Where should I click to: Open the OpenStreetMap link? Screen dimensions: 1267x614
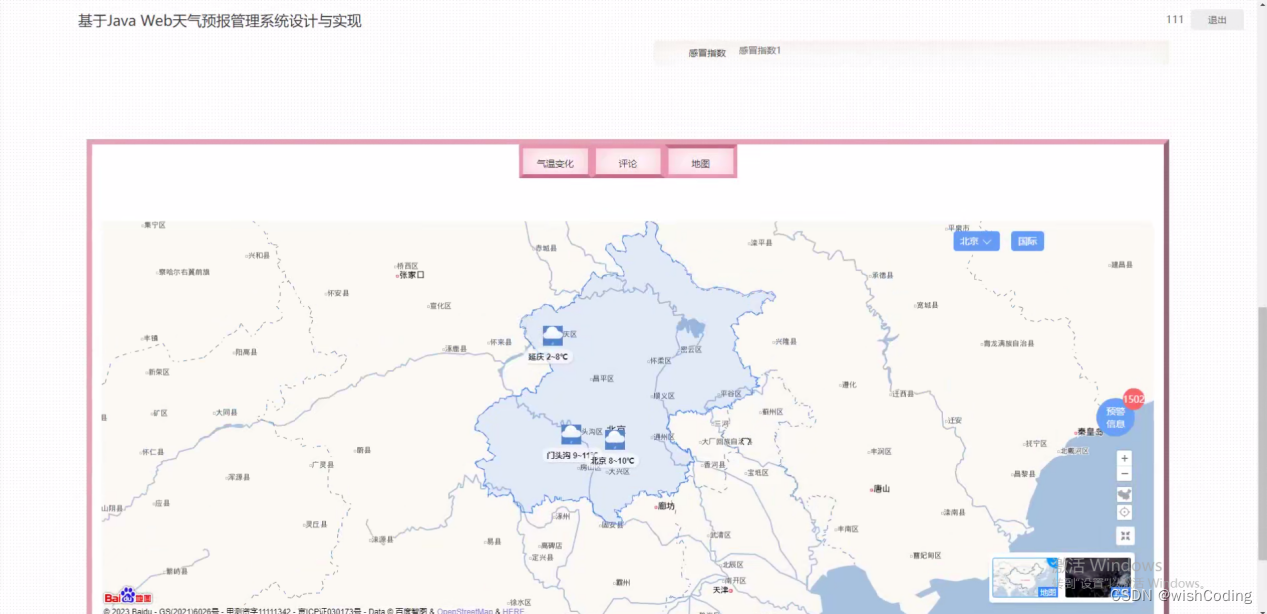coord(465,610)
